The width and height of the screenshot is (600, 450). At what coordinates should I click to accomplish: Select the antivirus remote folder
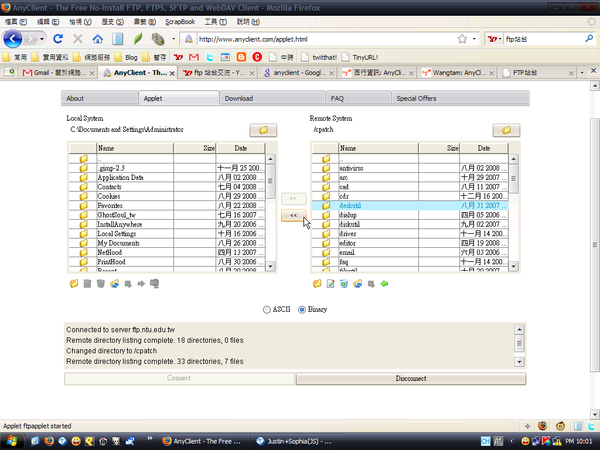pyautogui.click(x=410, y=168)
